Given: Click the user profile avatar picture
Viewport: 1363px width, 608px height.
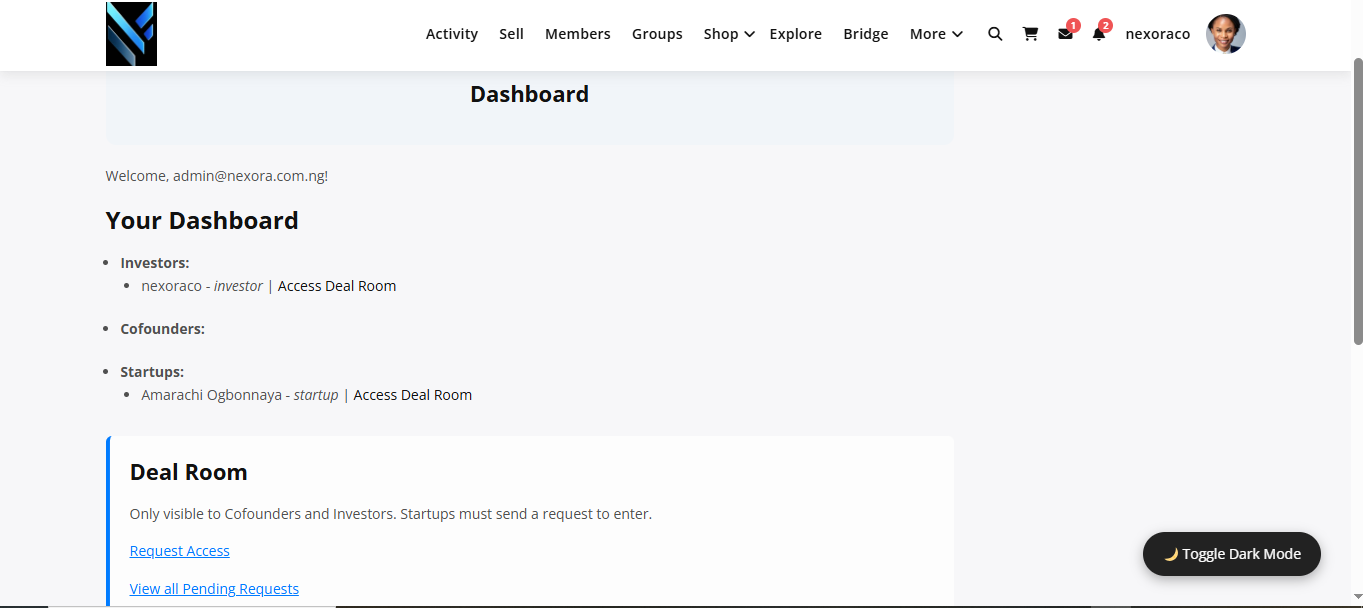Looking at the screenshot, I should point(1226,34).
